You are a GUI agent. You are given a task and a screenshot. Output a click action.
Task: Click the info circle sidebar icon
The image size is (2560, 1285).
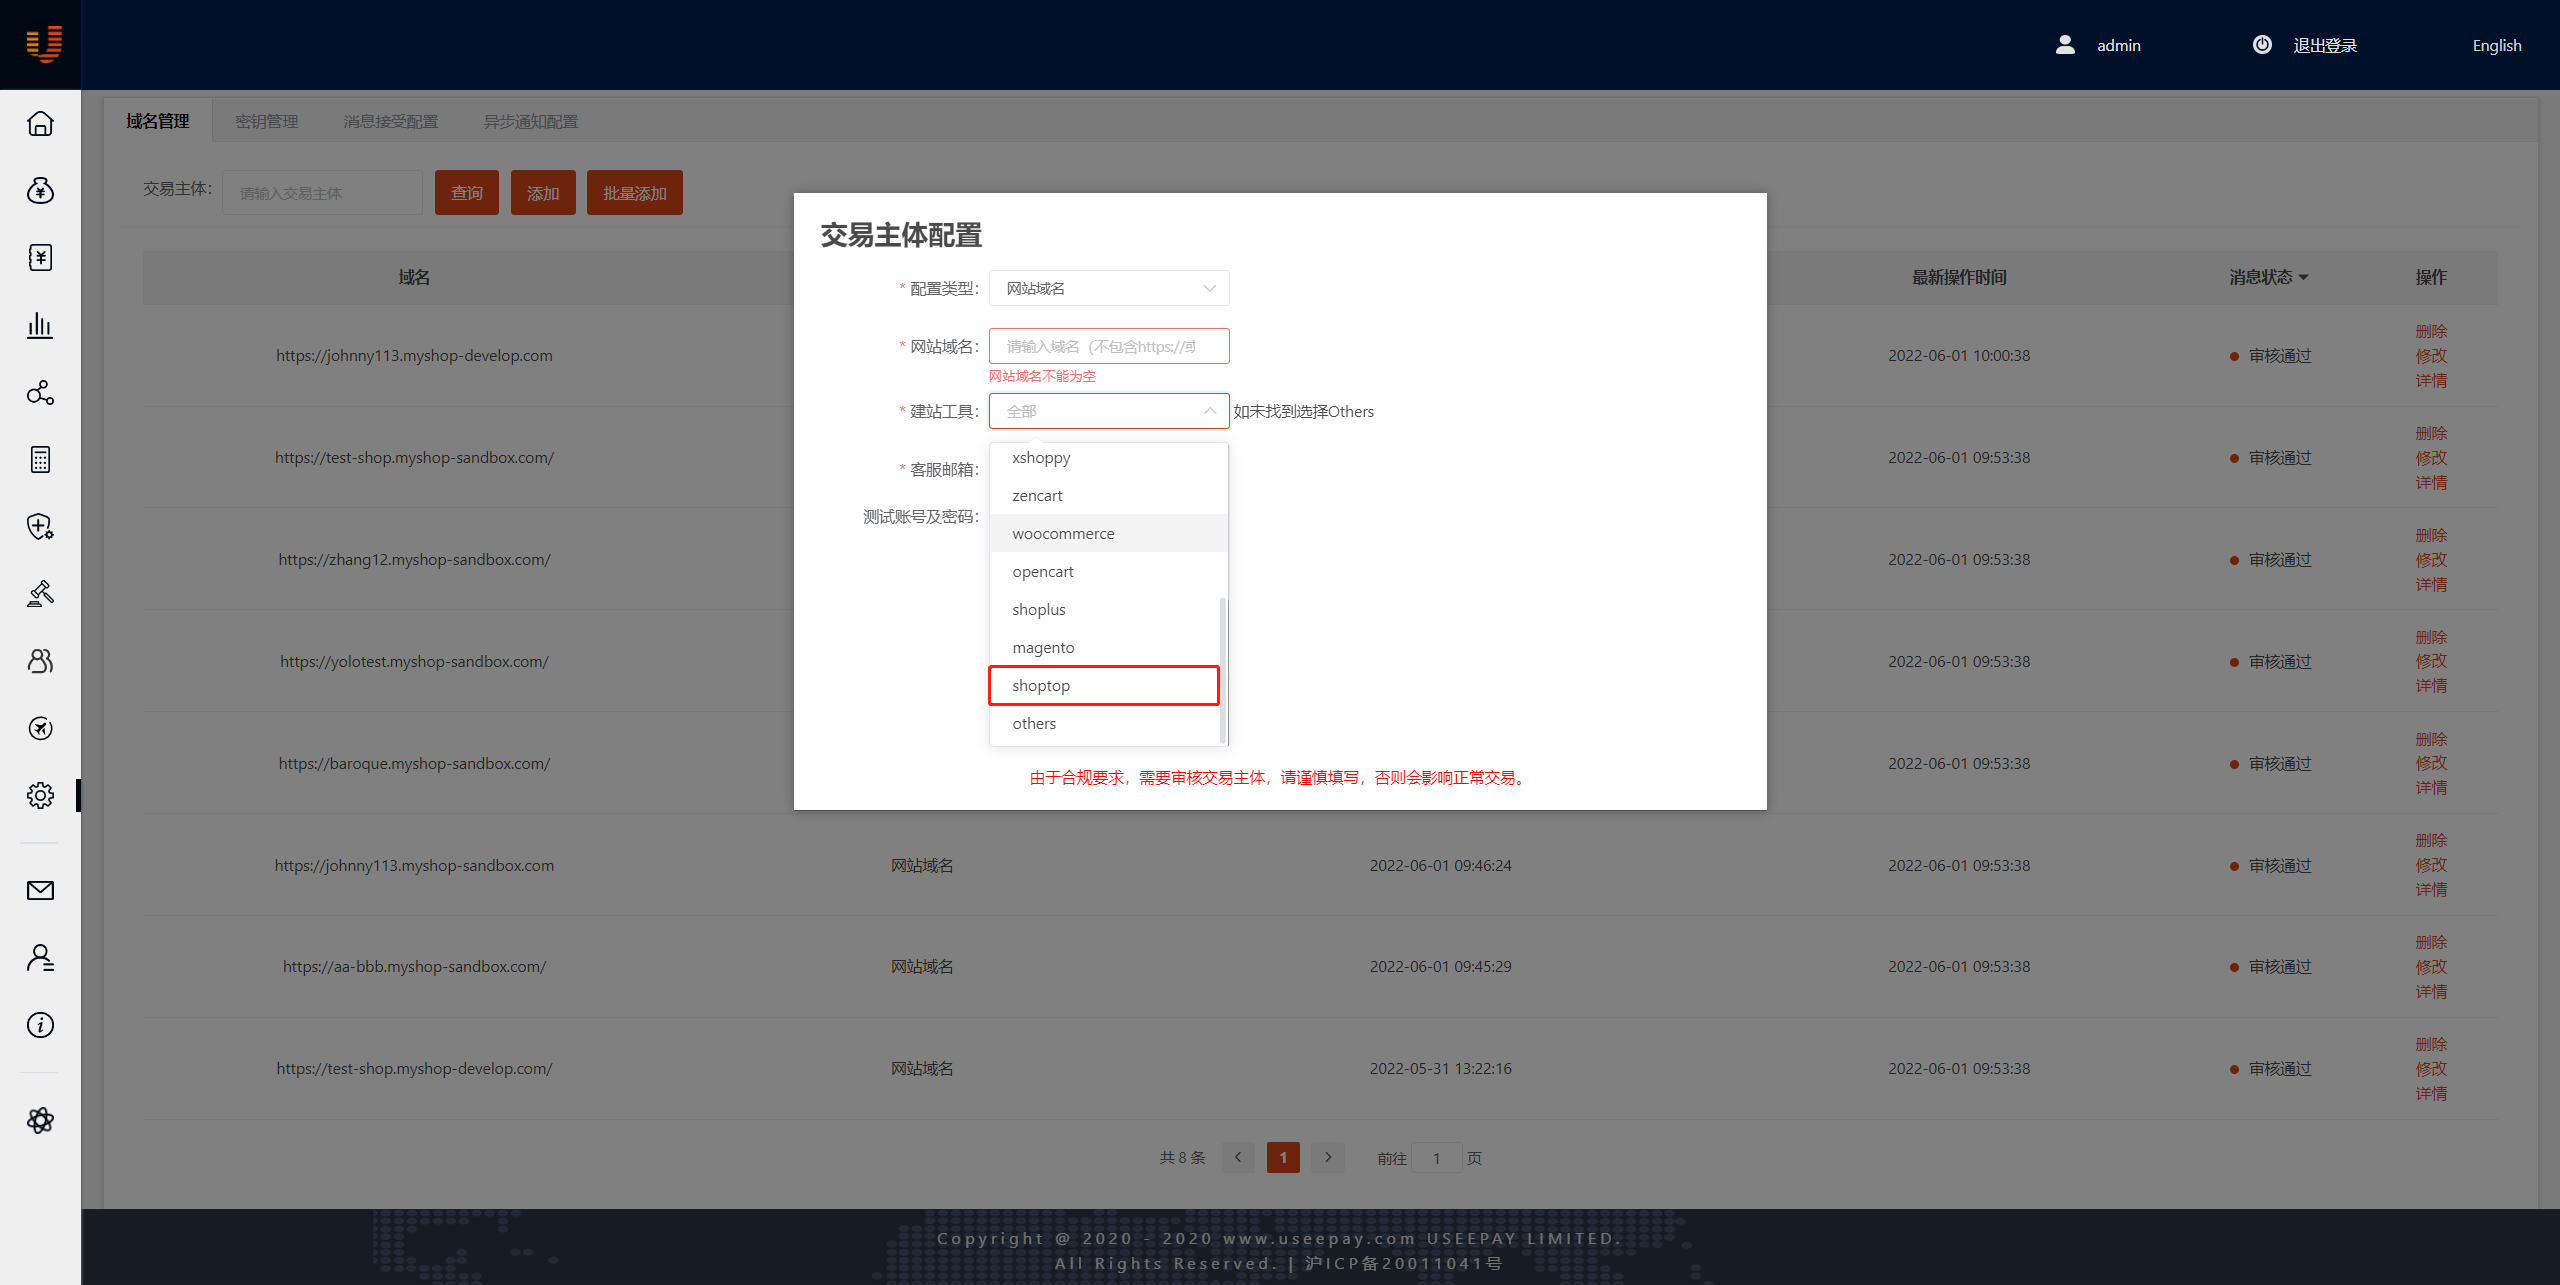(x=40, y=1025)
